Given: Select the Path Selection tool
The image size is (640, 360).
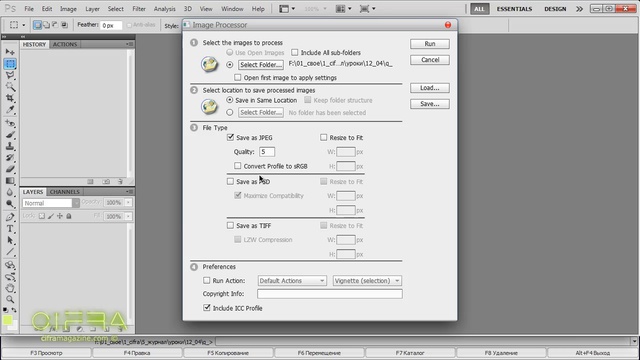Looking at the screenshot, I should (10, 240).
